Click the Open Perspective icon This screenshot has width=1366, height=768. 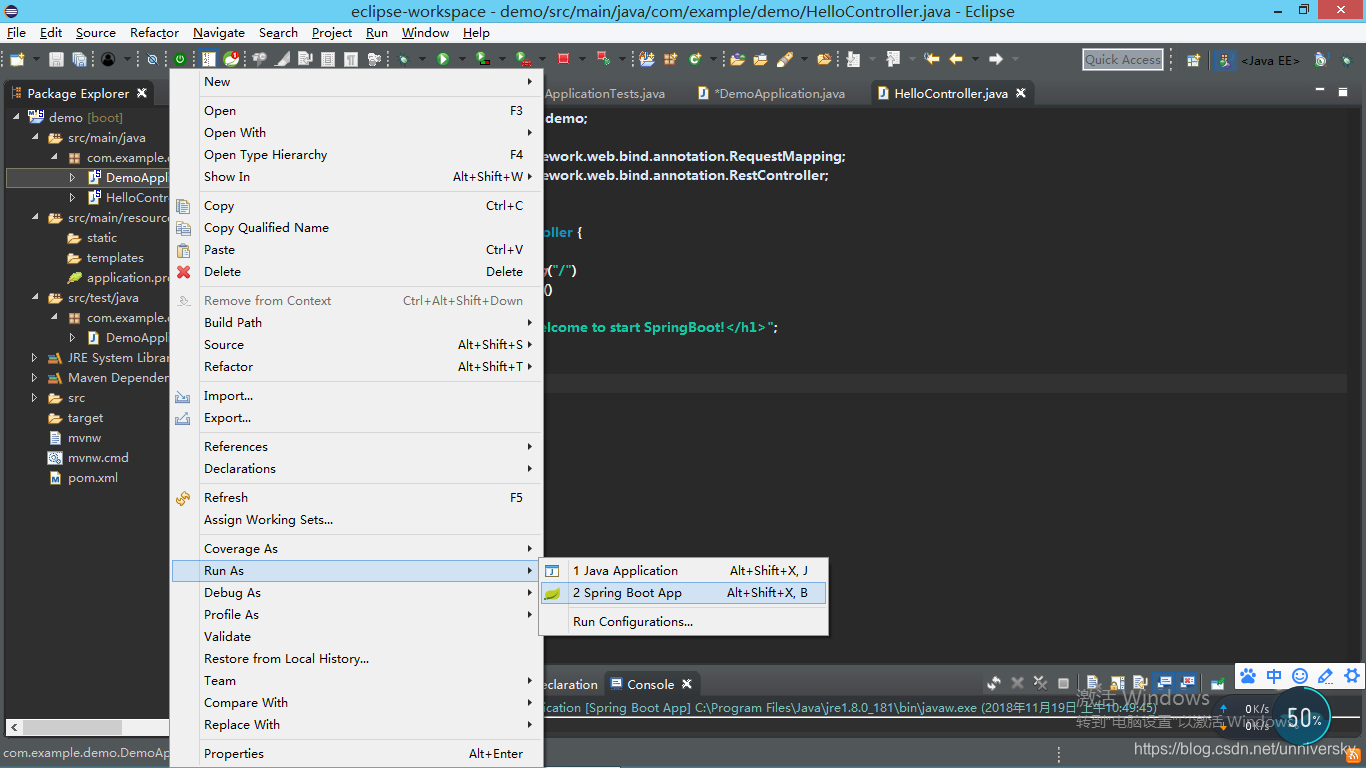[1193, 59]
